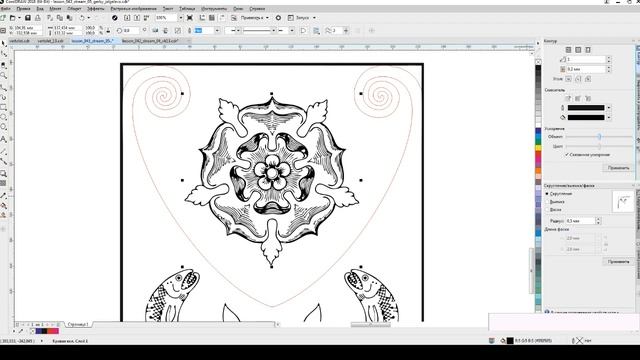Open the Файл menu
640x360 pixels.
6,9
